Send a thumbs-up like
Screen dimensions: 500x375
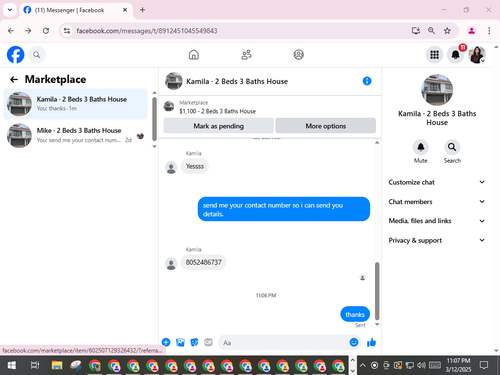pyautogui.click(x=371, y=342)
